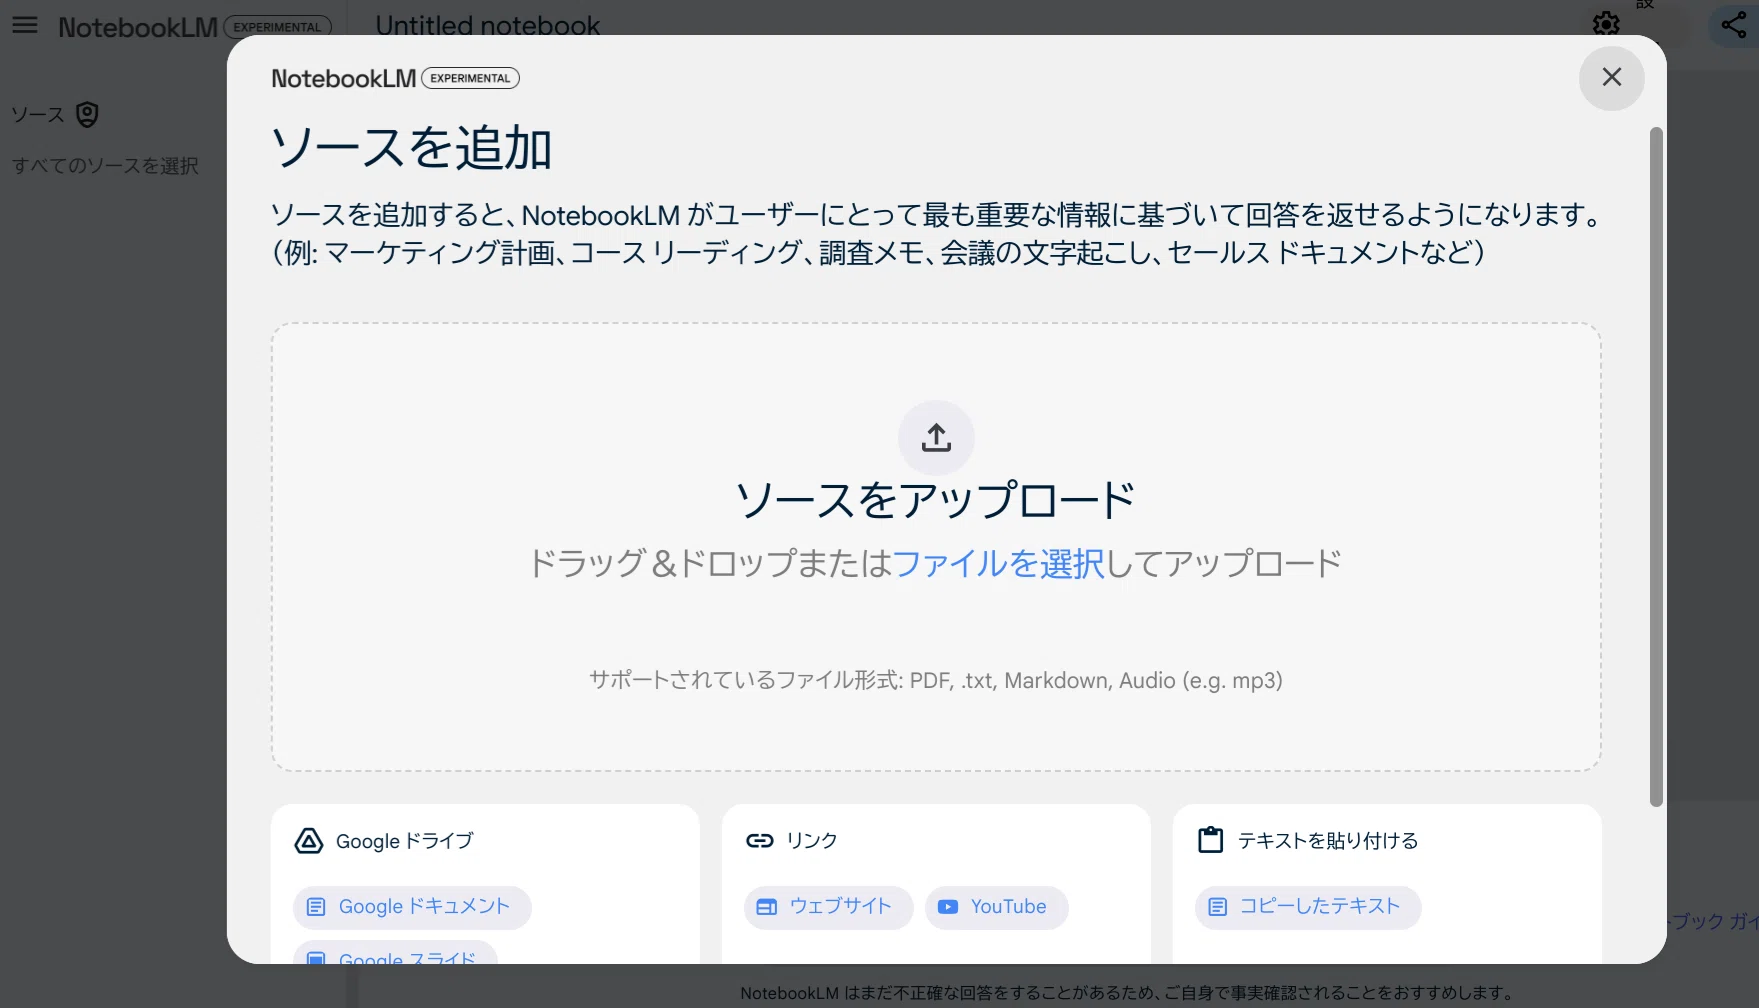Click the YouTube play icon

pyautogui.click(x=948, y=907)
